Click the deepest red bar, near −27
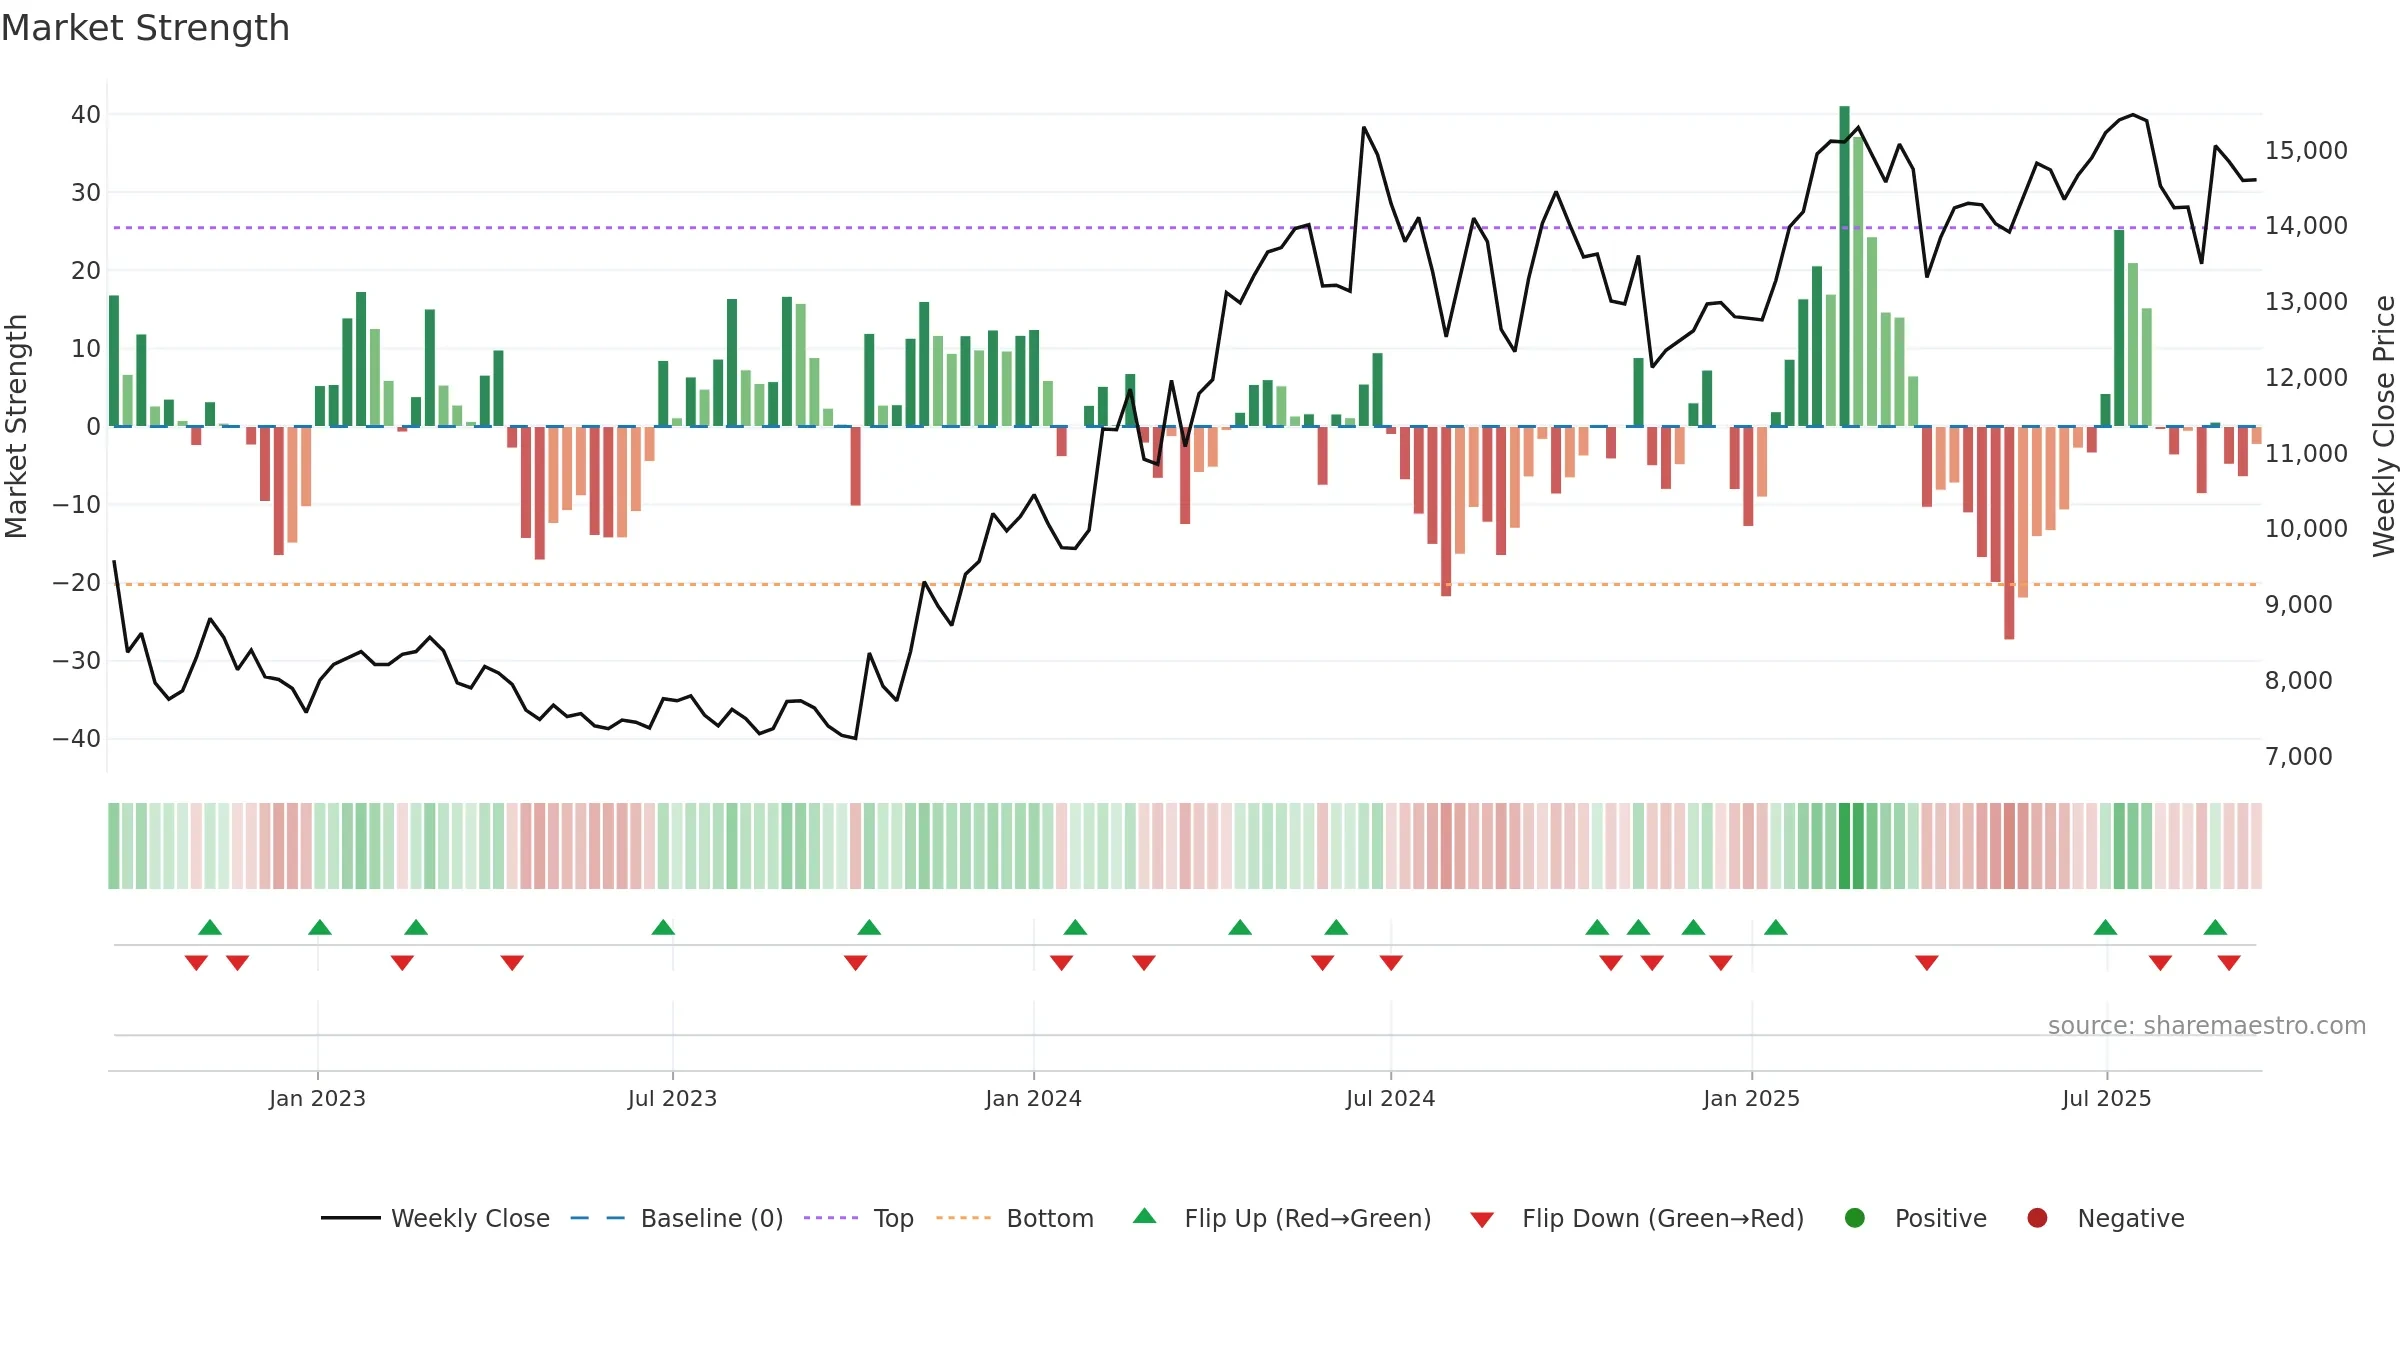The height and width of the screenshot is (1350, 2400). pyautogui.click(x=2009, y=533)
